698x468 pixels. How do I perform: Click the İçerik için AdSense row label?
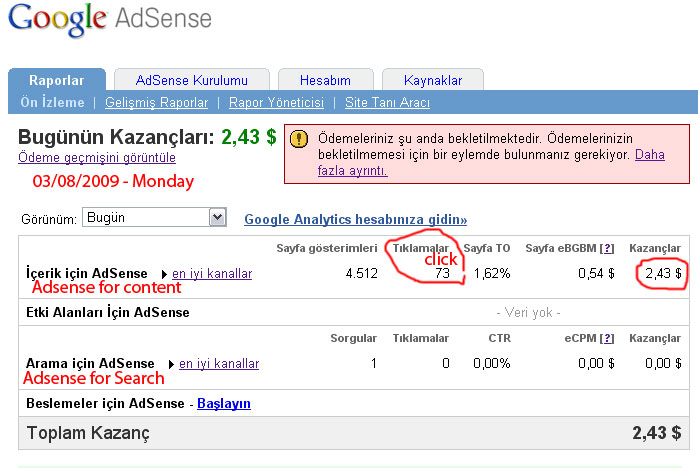(87, 273)
